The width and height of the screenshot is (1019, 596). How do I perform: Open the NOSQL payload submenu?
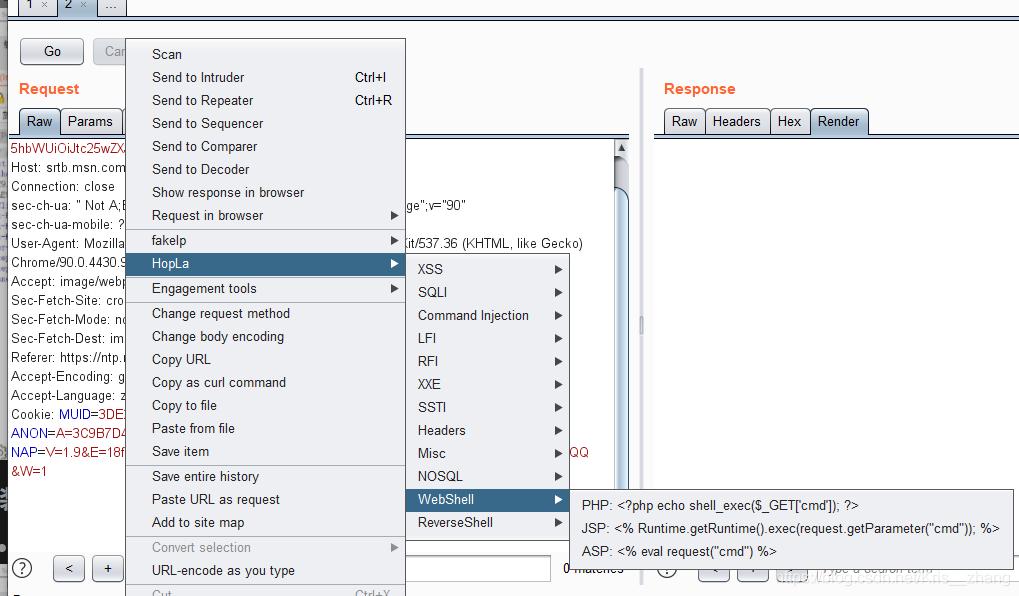pyautogui.click(x=487, y=476)
